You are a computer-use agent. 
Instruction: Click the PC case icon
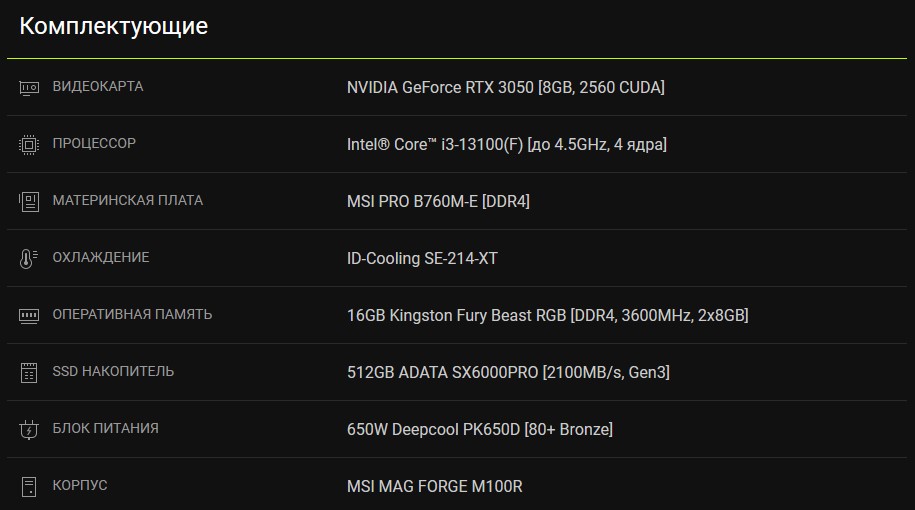point(29,486)
